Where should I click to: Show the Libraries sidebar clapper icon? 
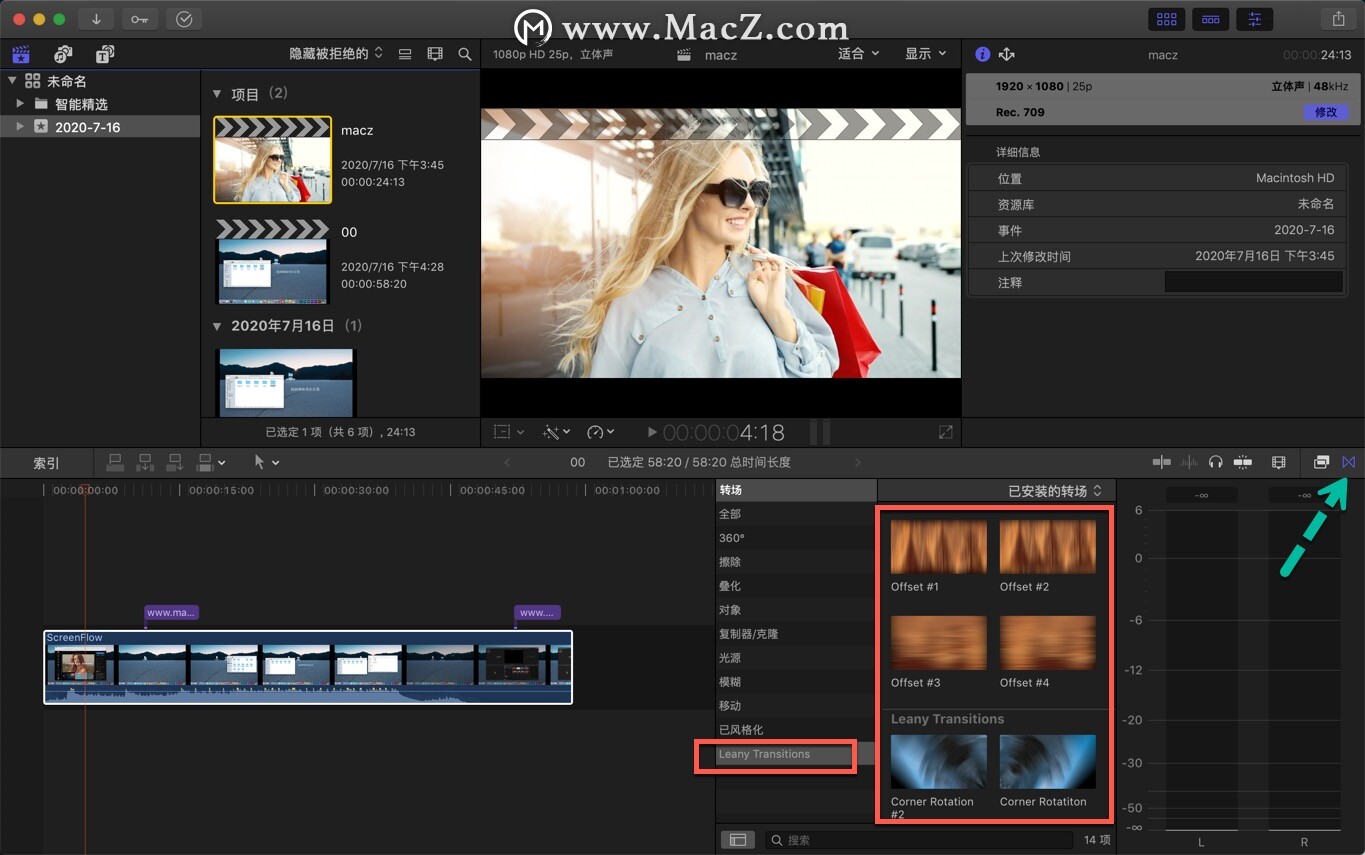point(21,54)
